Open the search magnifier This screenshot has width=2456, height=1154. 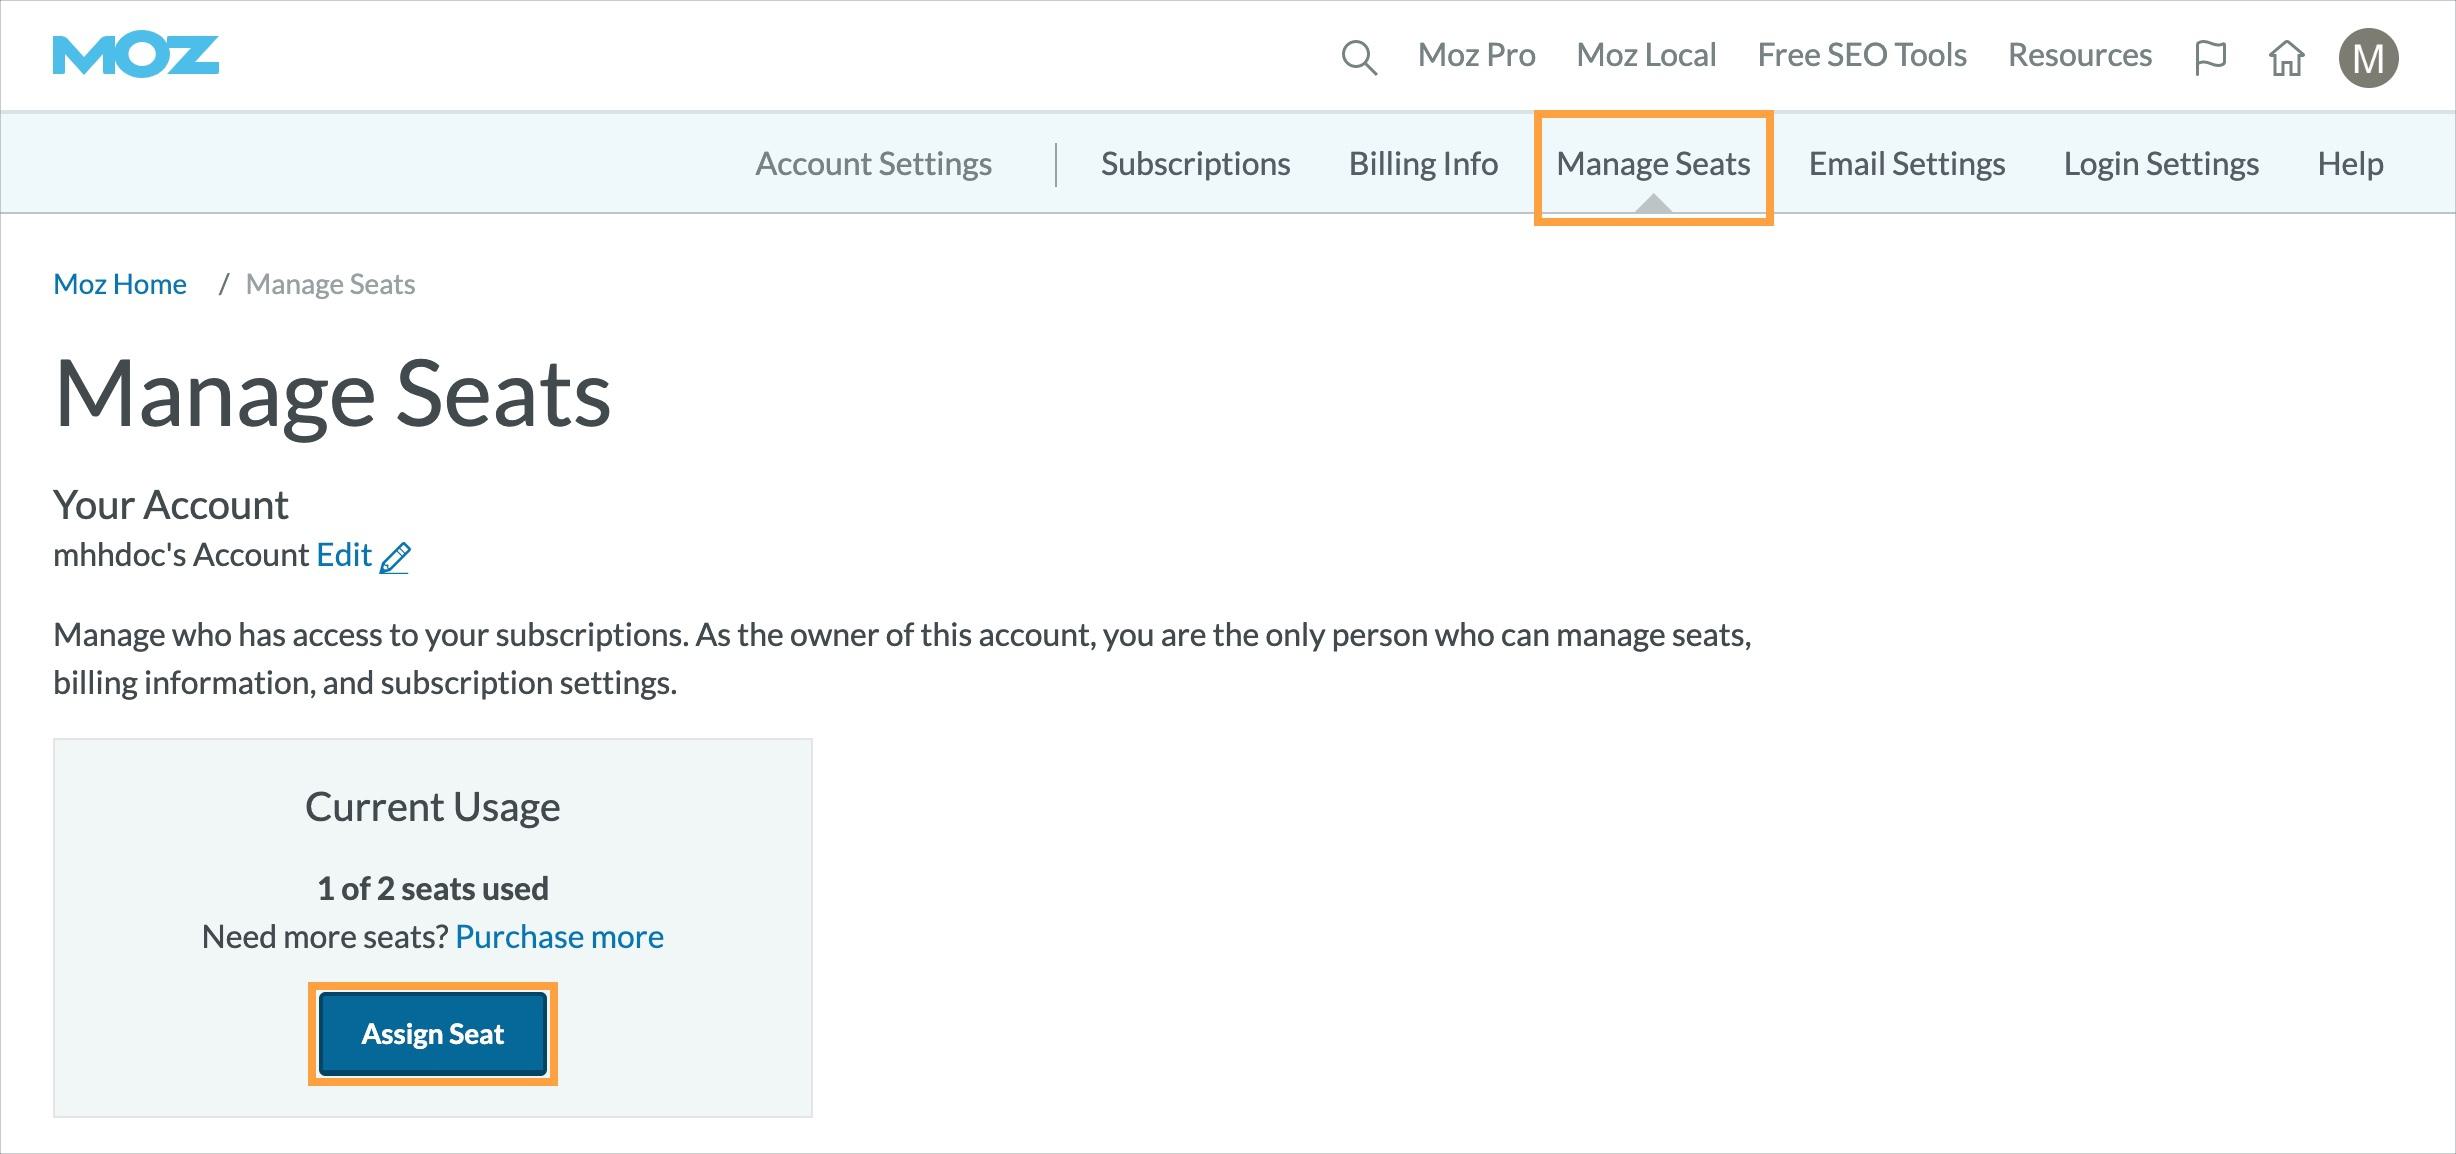[x=1358, y=57]
